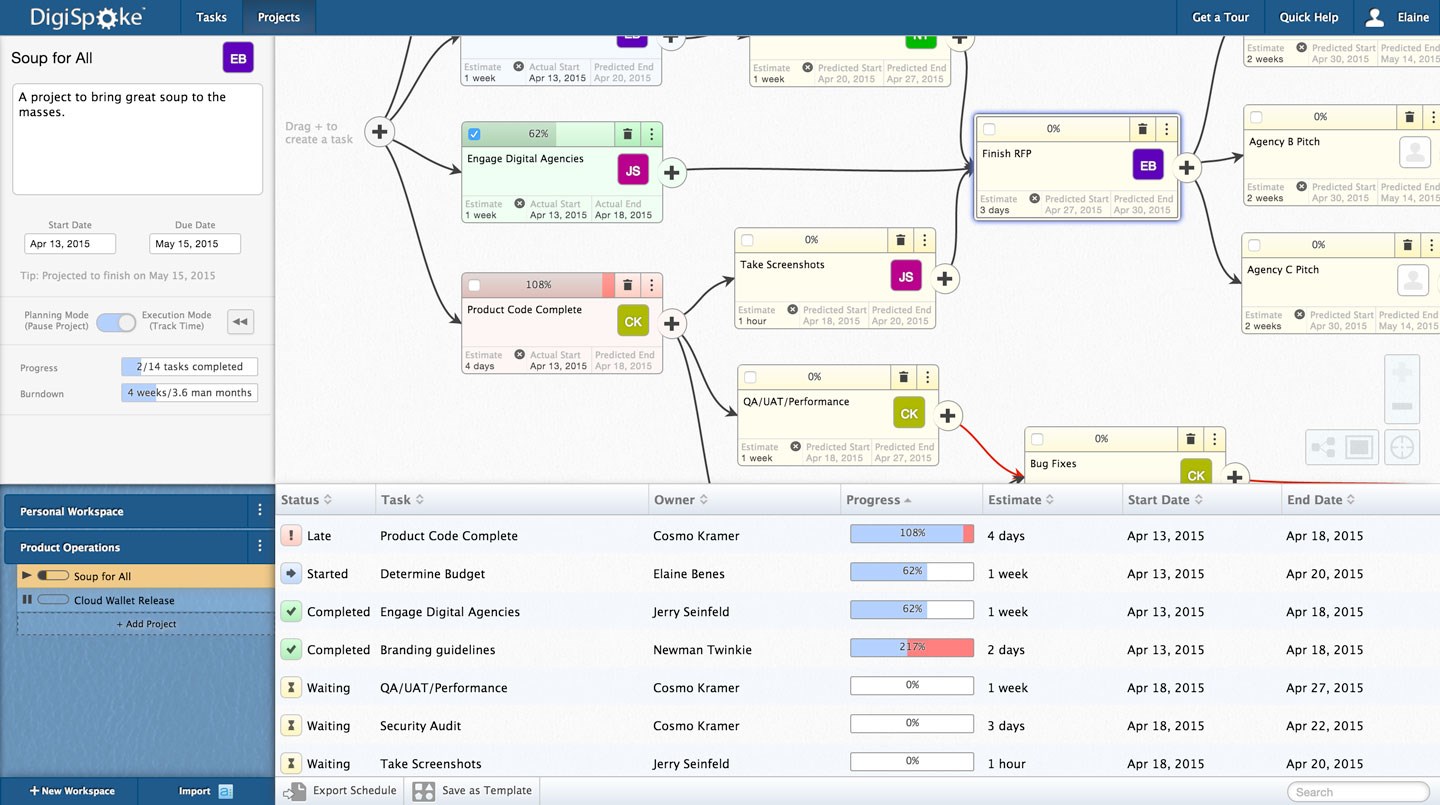This screenshot has height=805, width=1440.
Task: Toggle the Status column sort arrows
Action: point(325,499)
